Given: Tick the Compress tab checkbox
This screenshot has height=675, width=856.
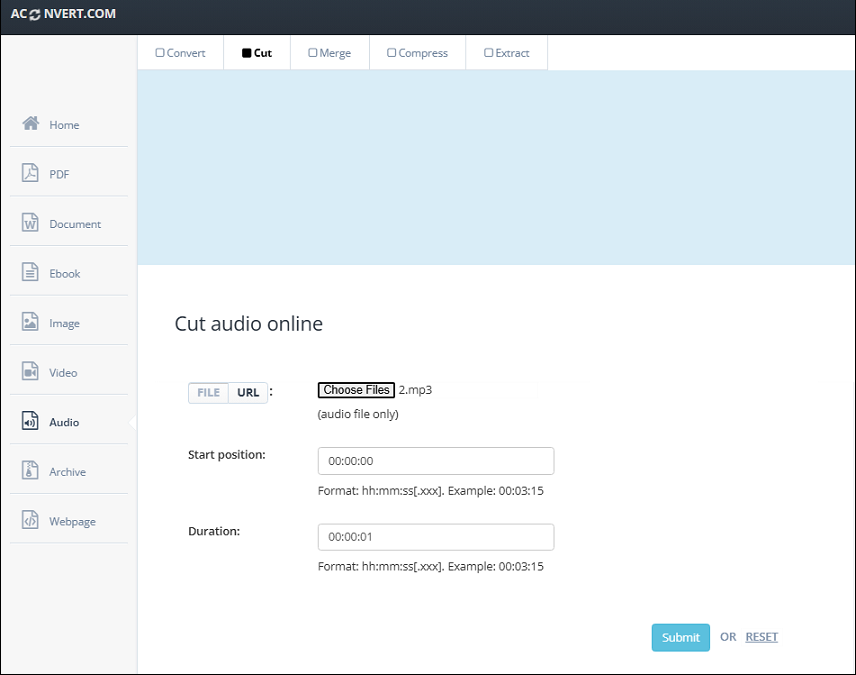Looking at the screenshot, I should pyautogui.click(x=391, y=53).
